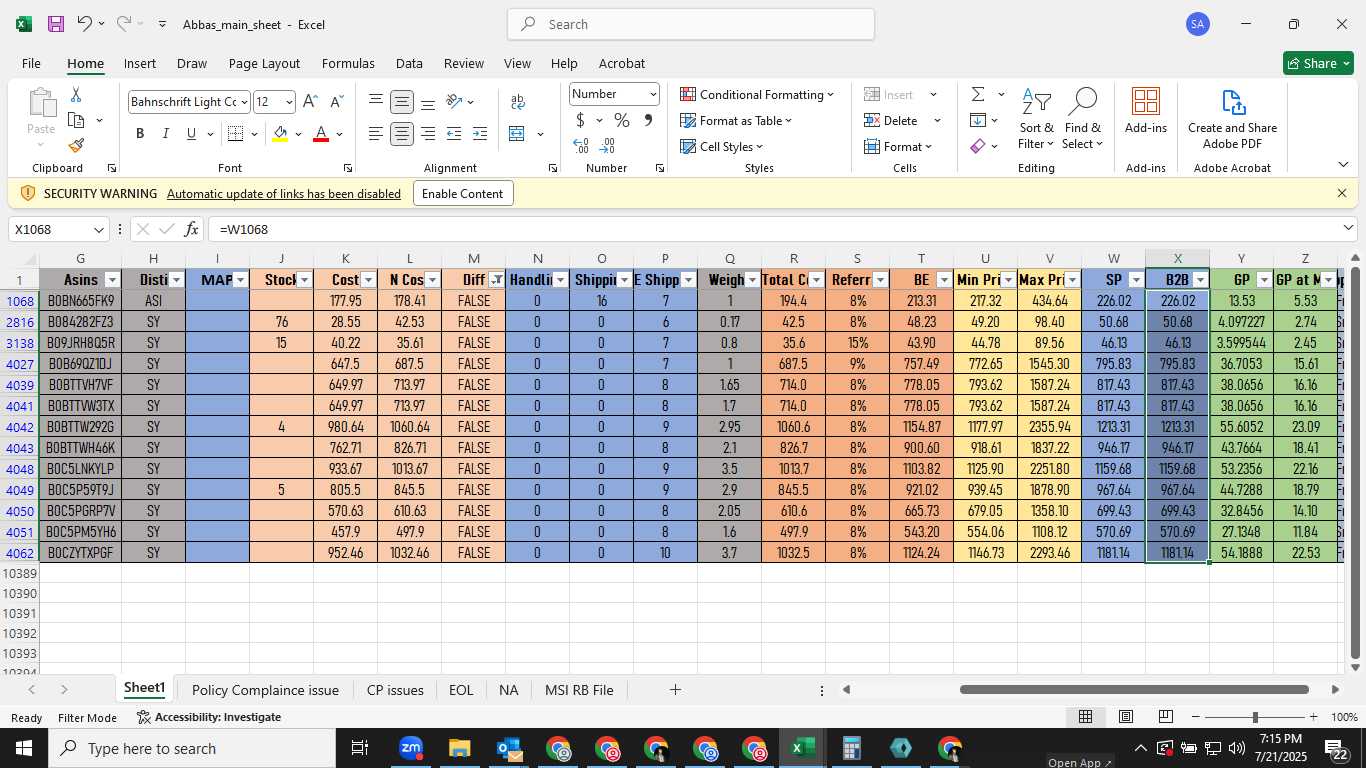Open the Number format dropdown

tap(653, 94)
